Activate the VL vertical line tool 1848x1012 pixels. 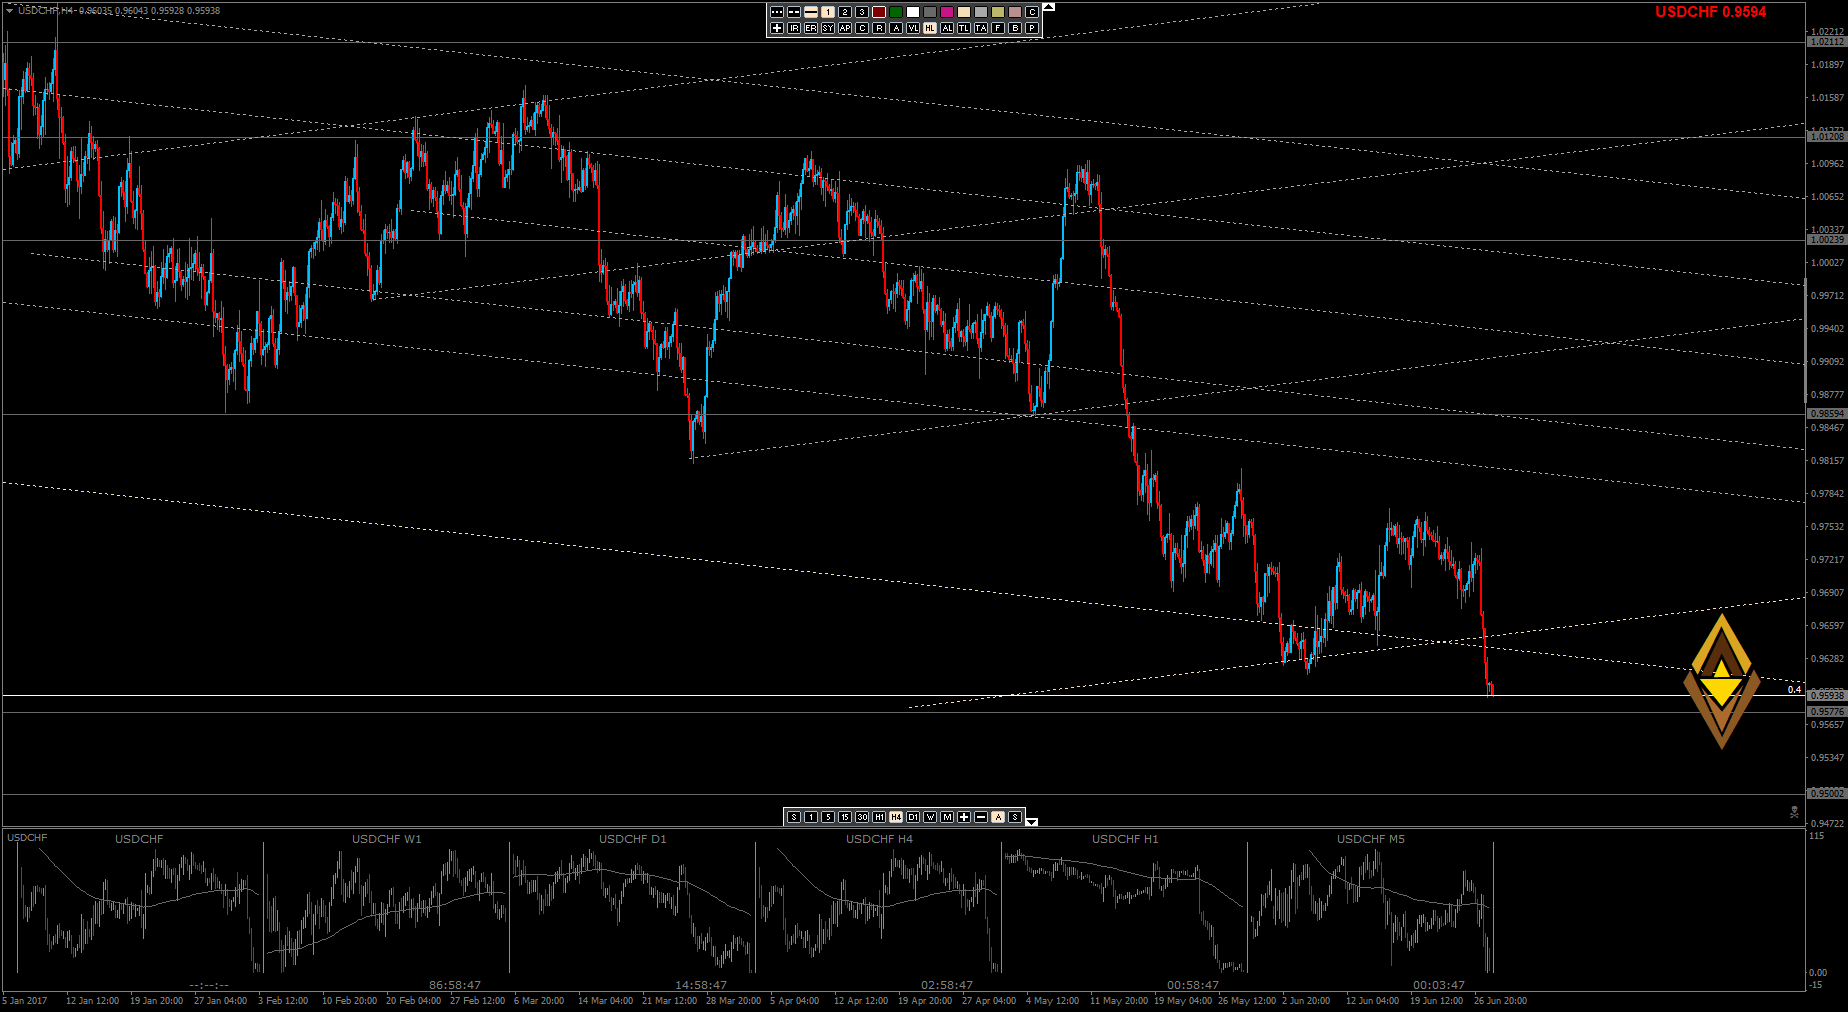913,28
